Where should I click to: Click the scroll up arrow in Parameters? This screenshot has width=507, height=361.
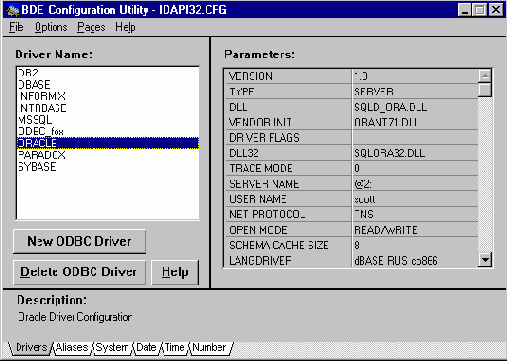485,76
